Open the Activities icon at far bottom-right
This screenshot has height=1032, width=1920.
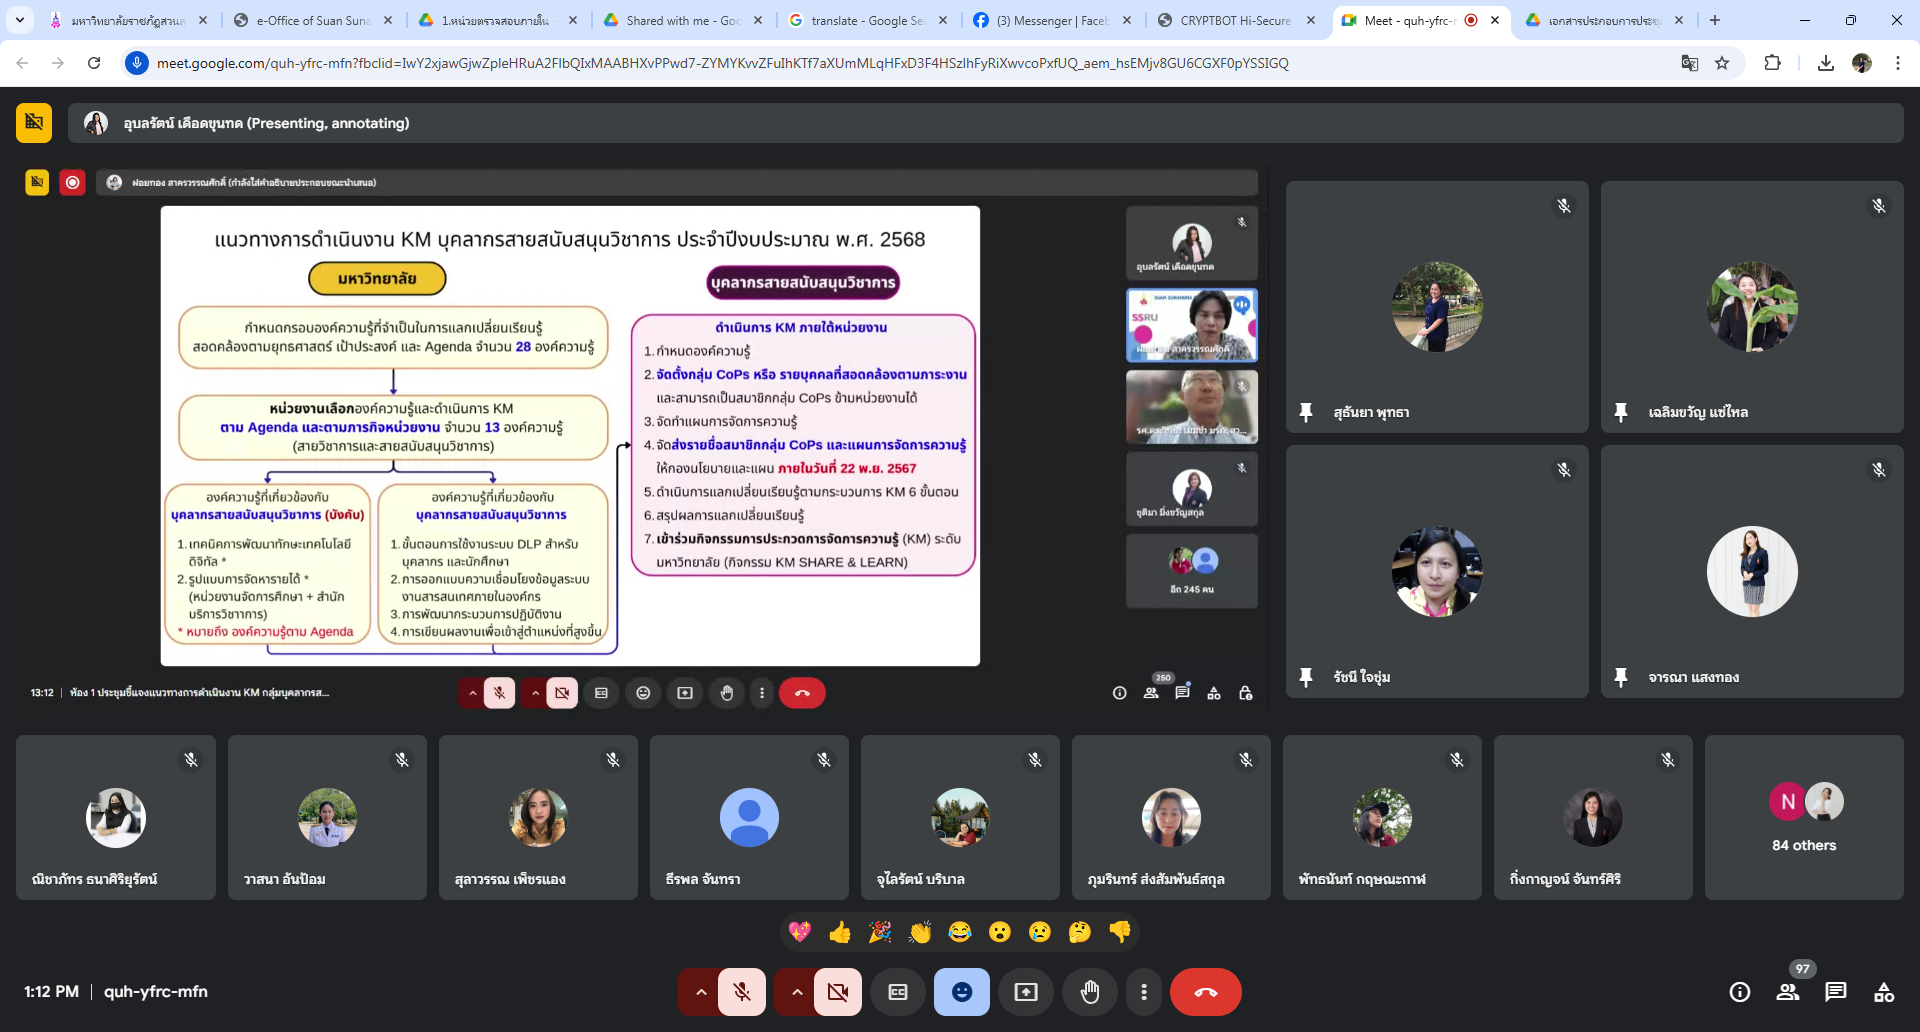click(1884, 992)
